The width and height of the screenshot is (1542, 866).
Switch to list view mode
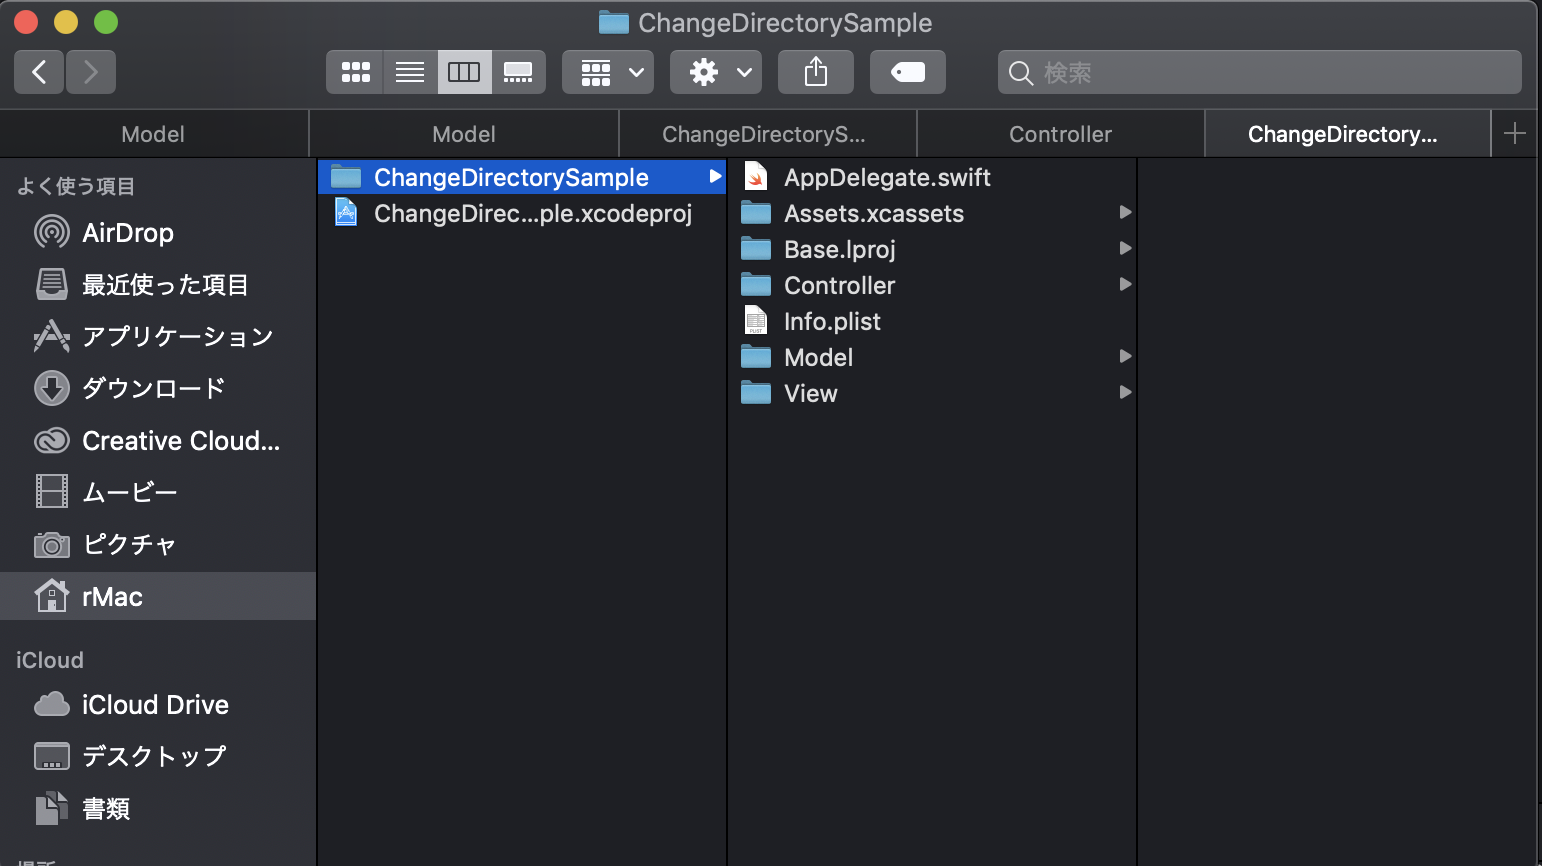410,72
